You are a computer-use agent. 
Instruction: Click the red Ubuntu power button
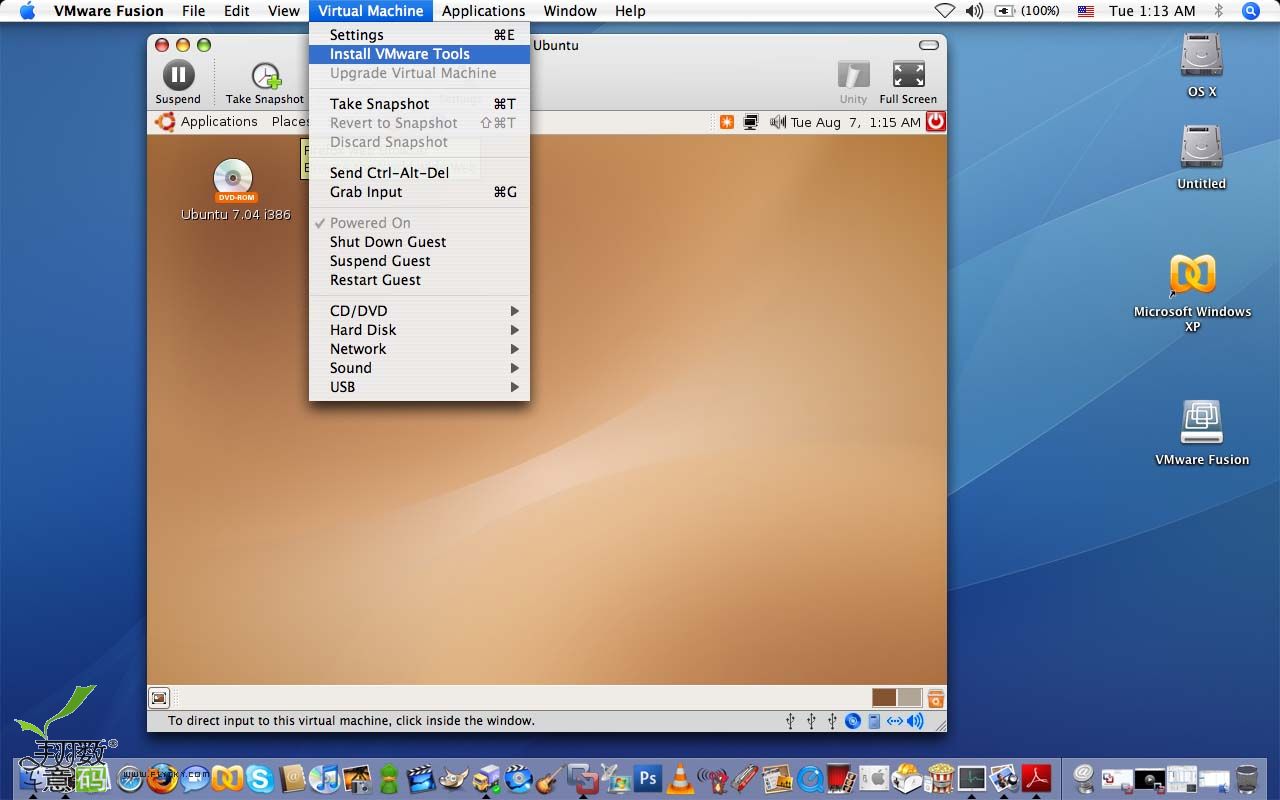935,122
